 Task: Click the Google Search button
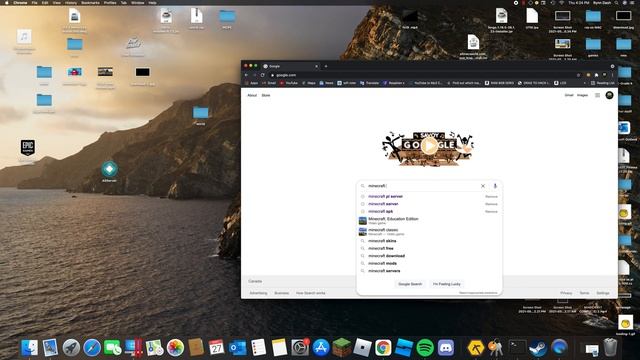[x=410, y=284]
